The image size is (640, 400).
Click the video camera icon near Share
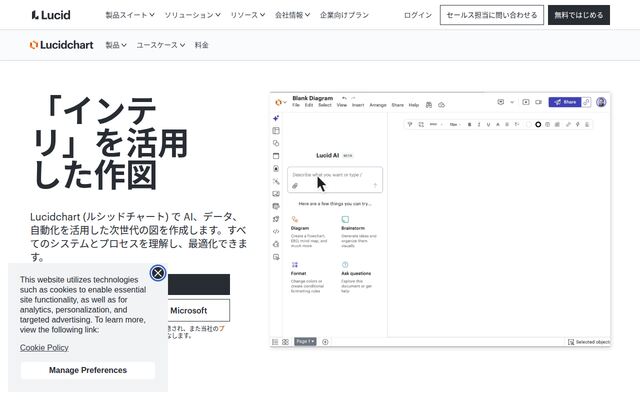click(538, 102)
